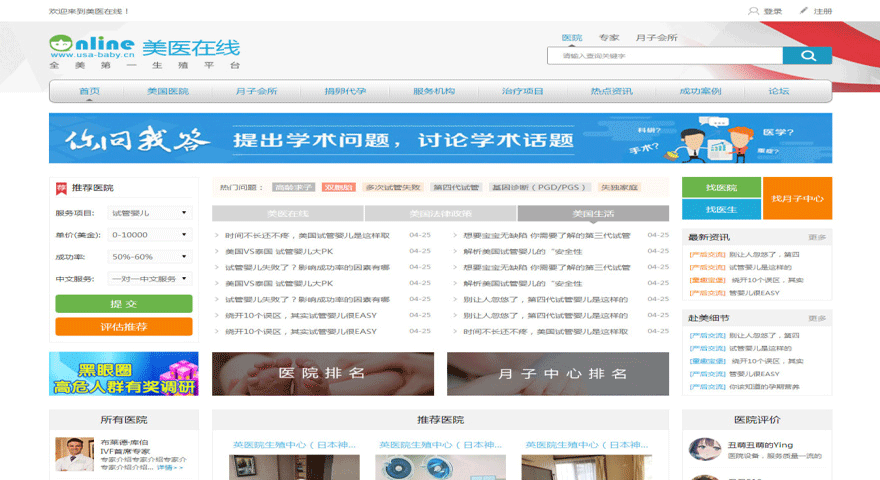This screenshot has height=480, width=880.
Task: Open 捐卵代孕 in the navigation bar
Action: coord(345,91)
